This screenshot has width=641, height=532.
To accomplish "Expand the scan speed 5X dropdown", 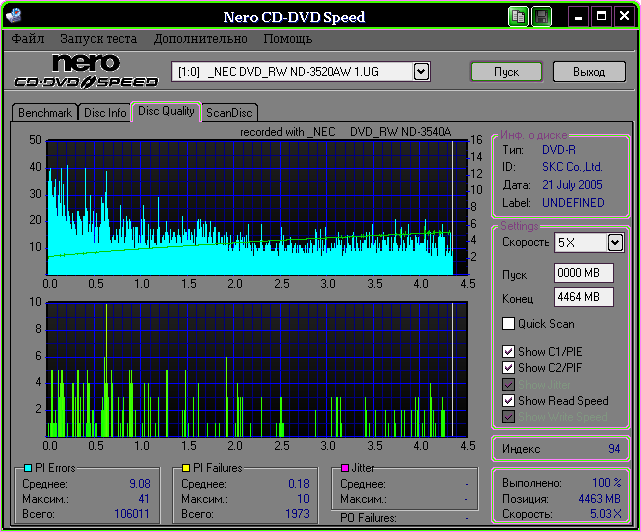I will tap(615, 243).
